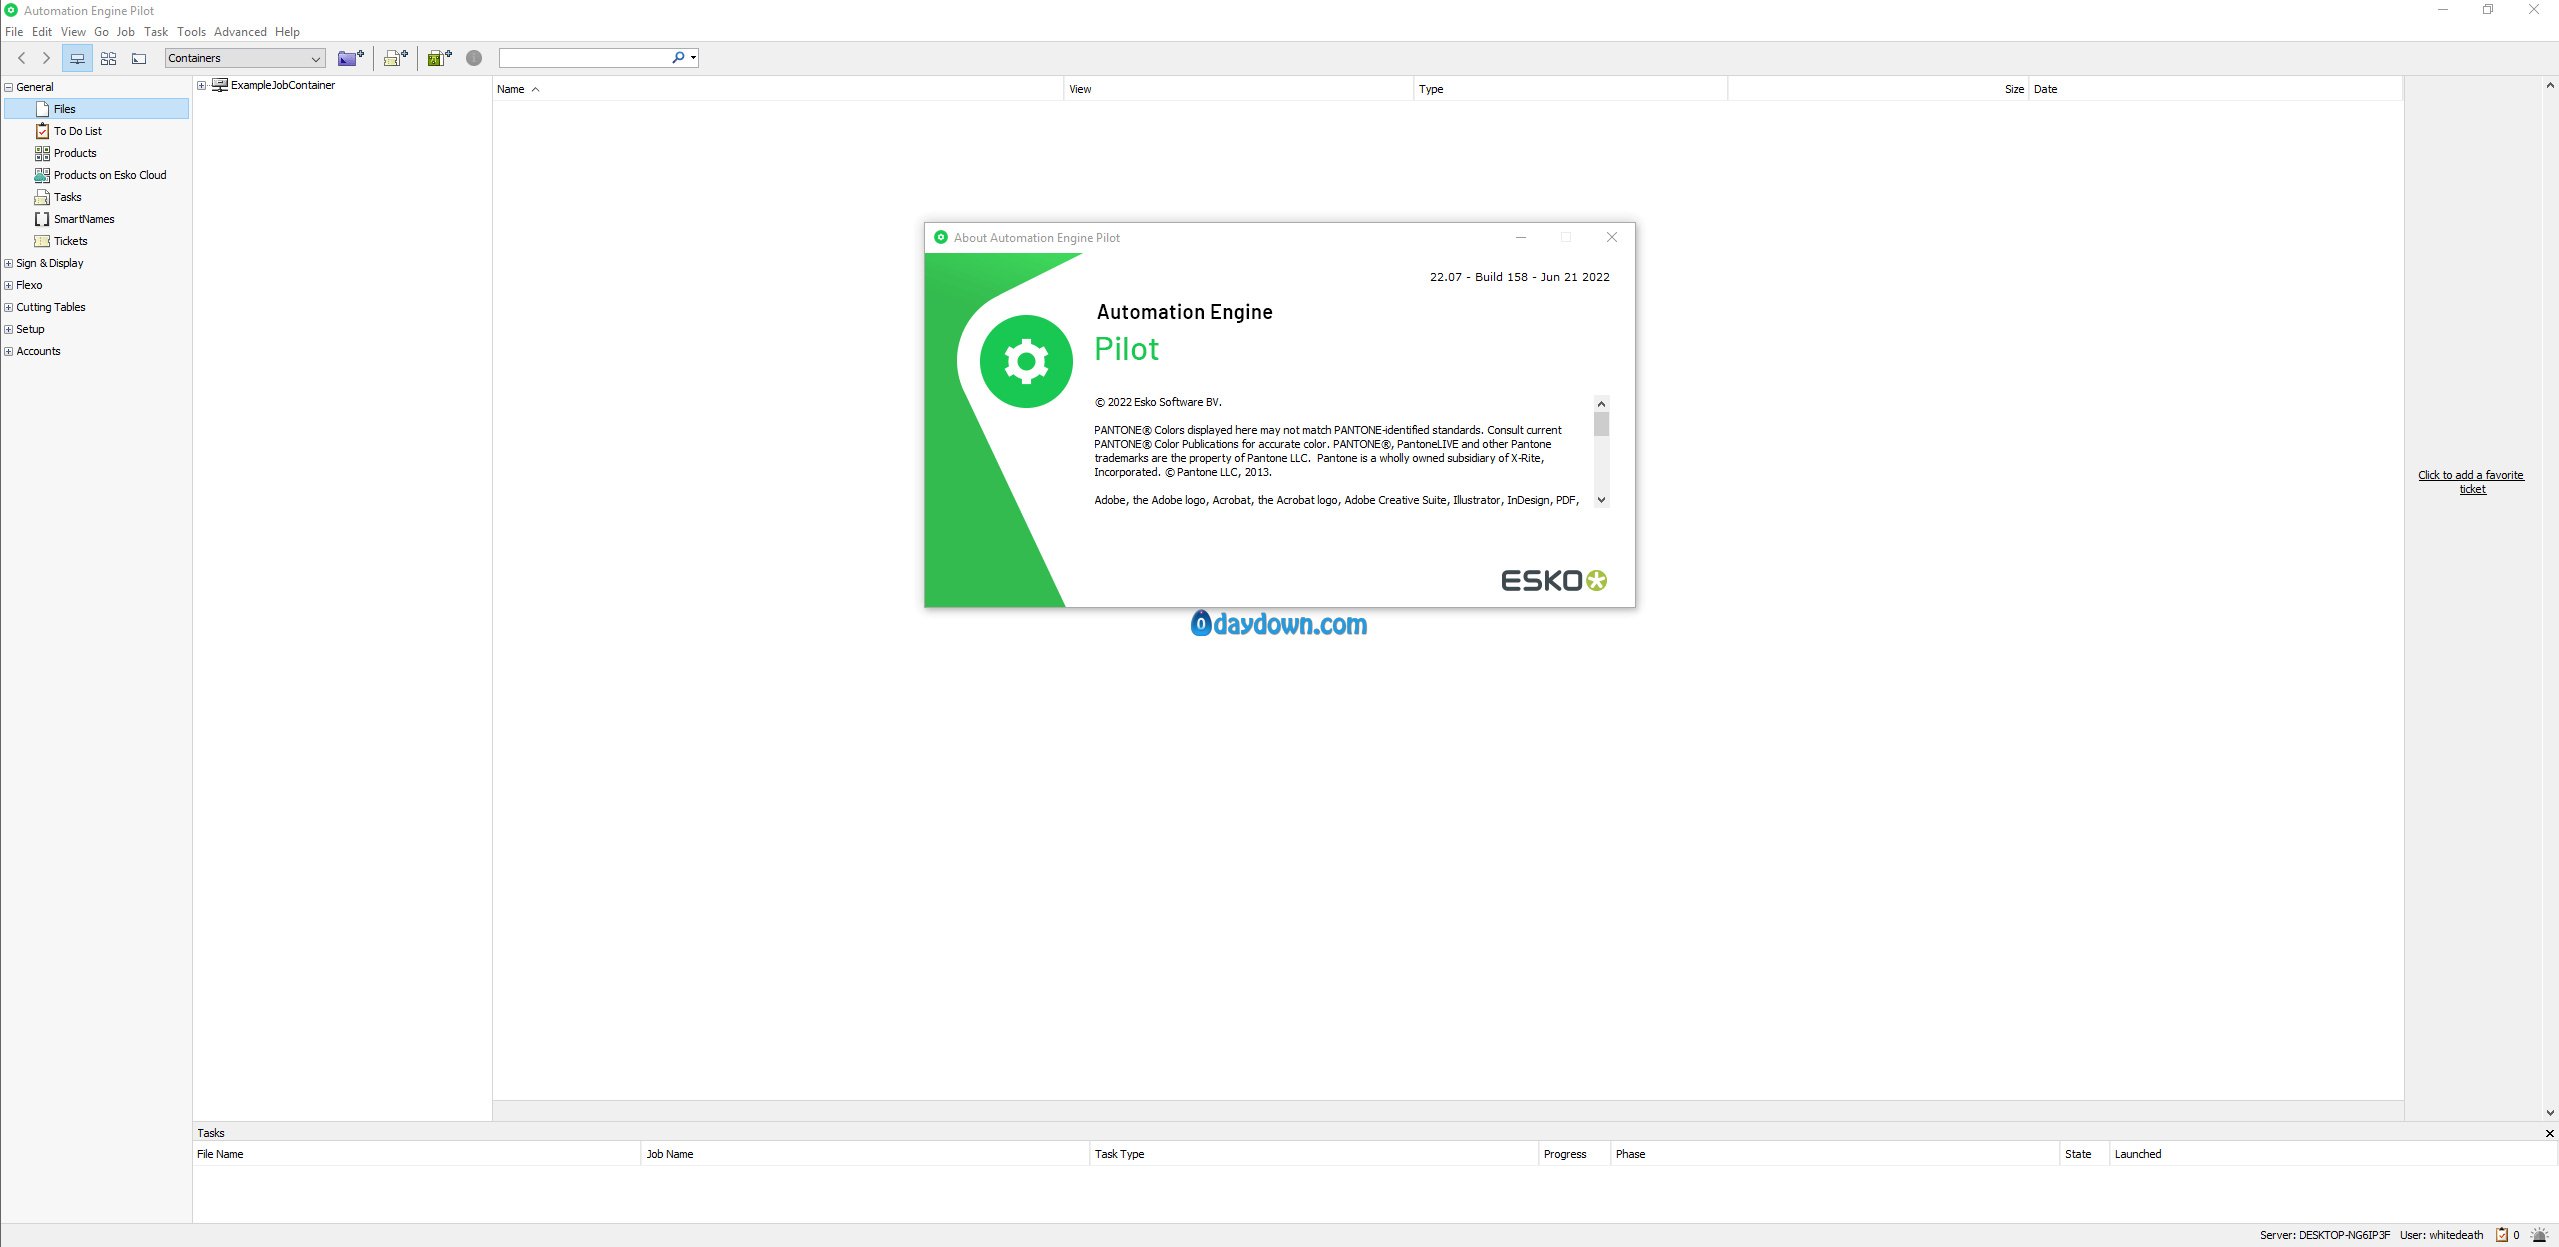Click the favorites panel scroll down arrow

tap(2550, 1113)
